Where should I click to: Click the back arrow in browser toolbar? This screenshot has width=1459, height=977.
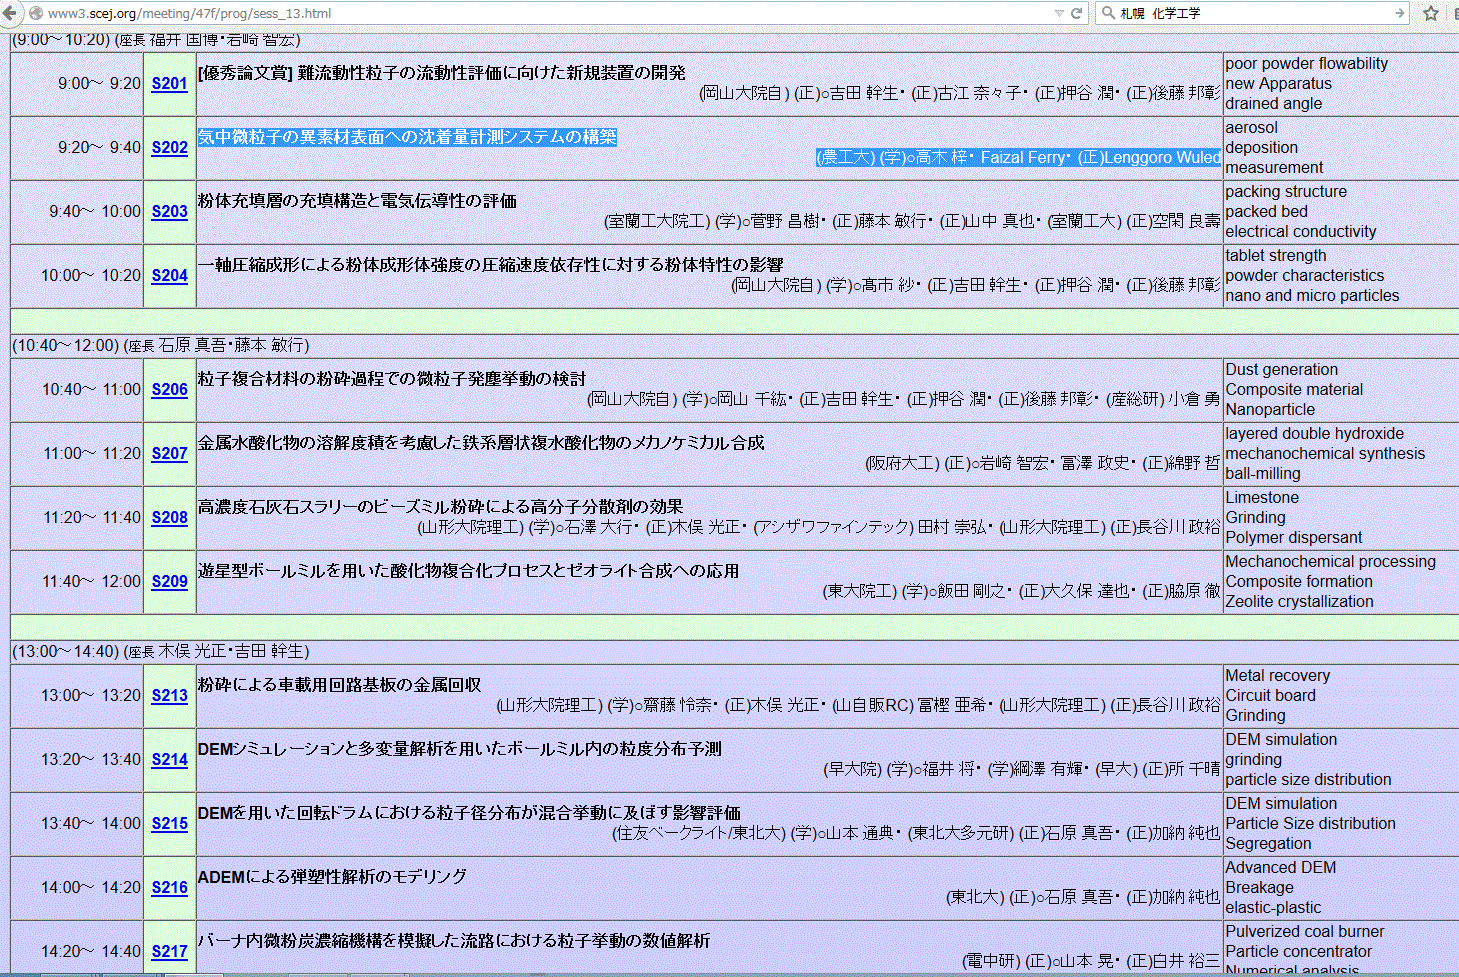tap(14, 13)
